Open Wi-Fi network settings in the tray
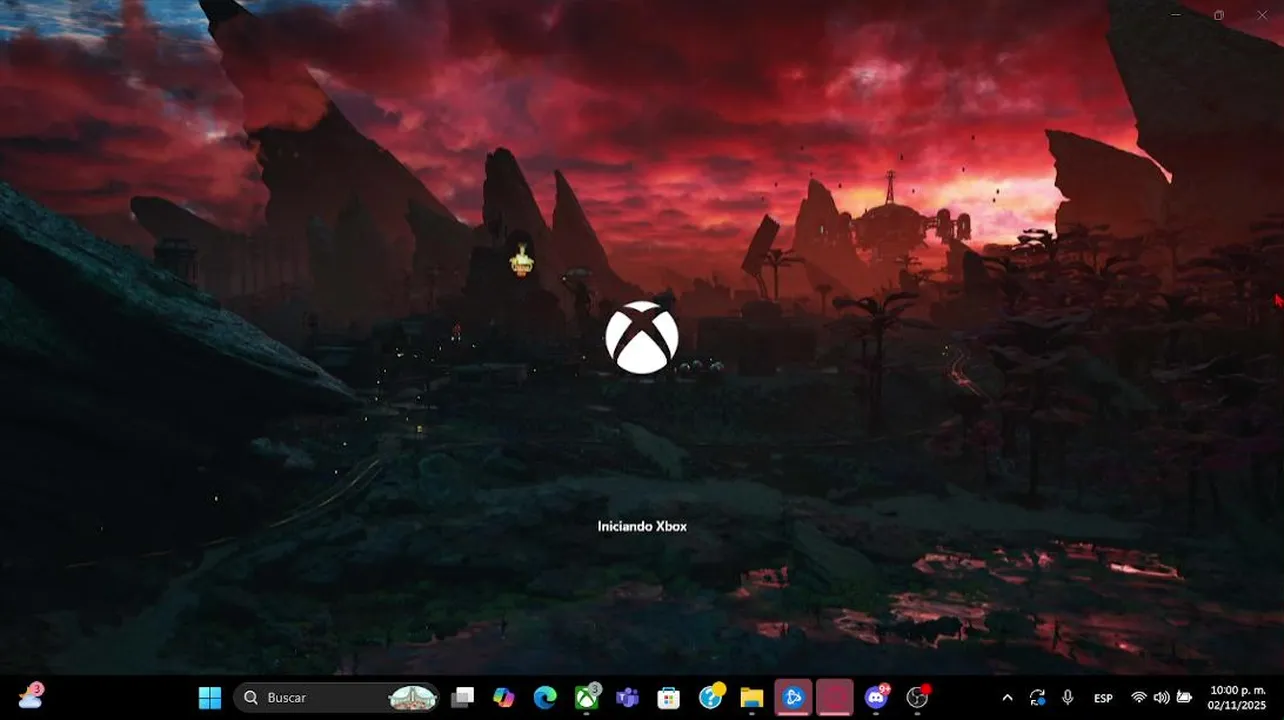The image size is (1284, 720). pyautogui.click(x=1138, y=697)
